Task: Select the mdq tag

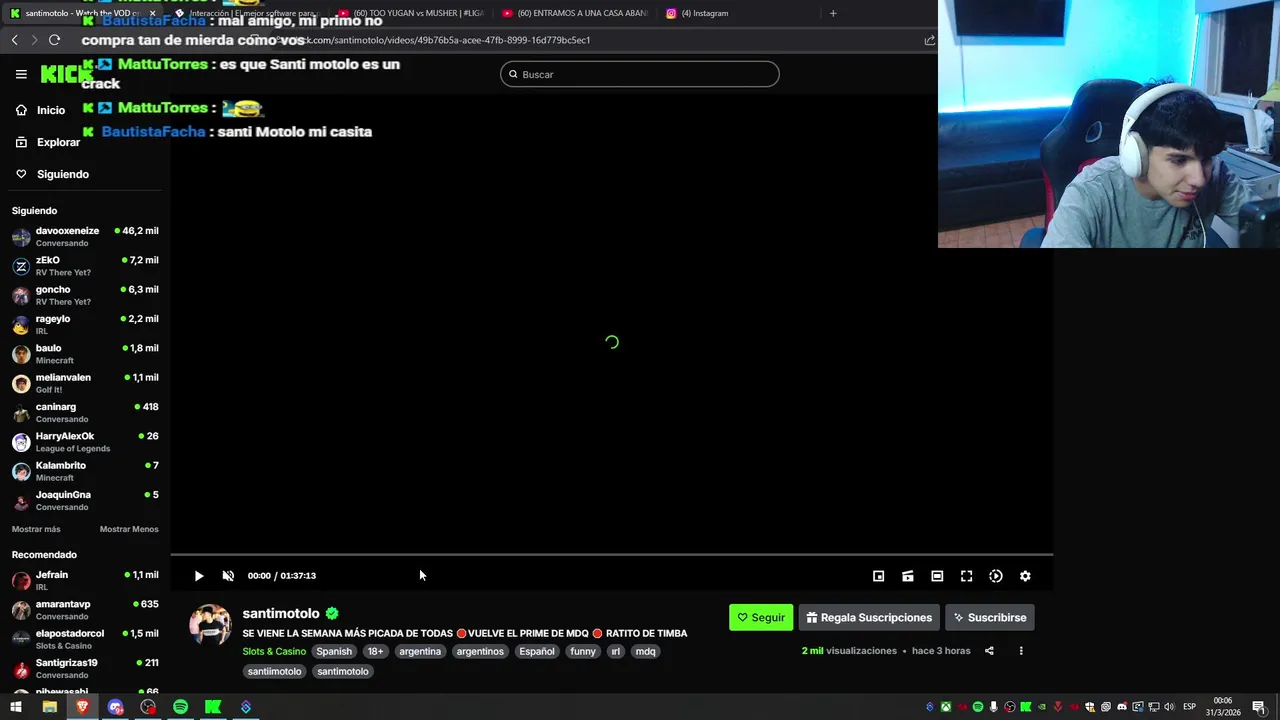Action: 646,651
